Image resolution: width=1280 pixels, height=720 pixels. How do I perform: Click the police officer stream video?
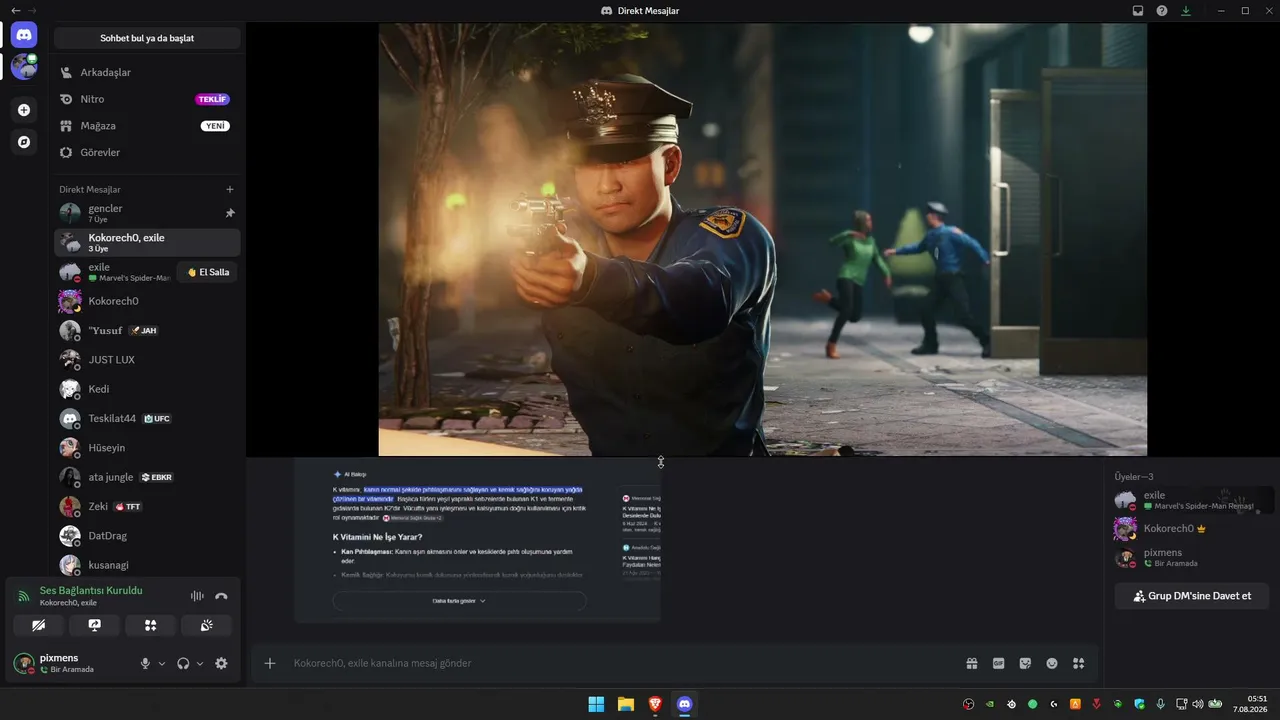pyautogui.click(x=763, y=240)
